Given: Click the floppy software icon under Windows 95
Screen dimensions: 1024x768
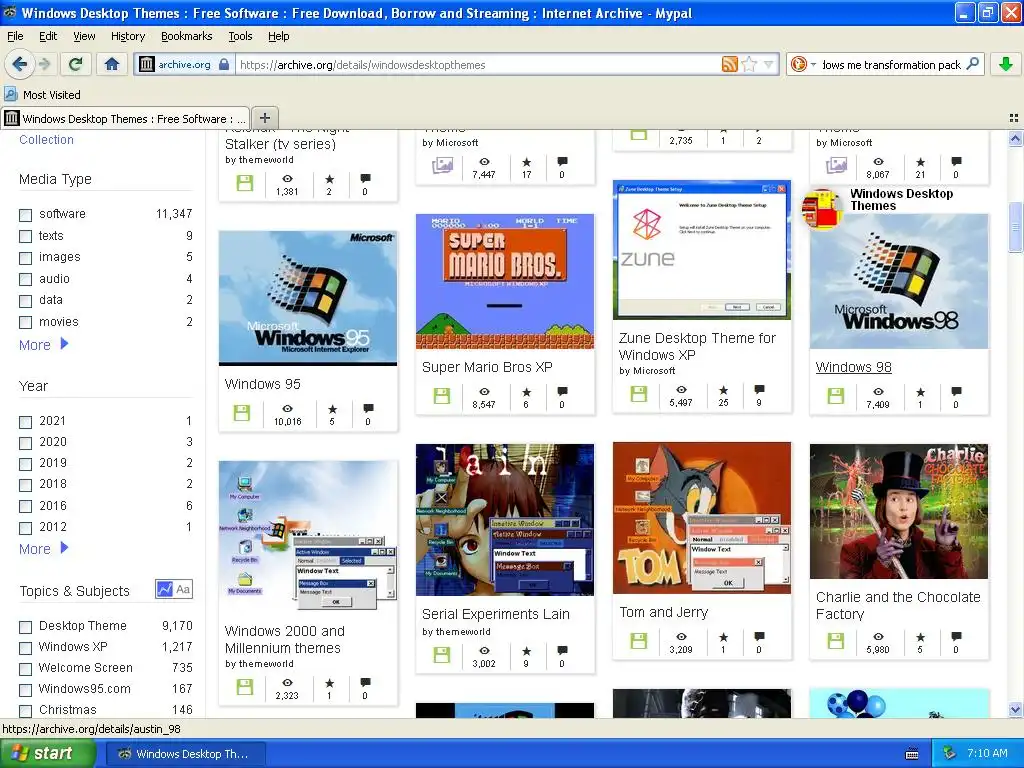Looking at the screenshot, I should 242,413.
